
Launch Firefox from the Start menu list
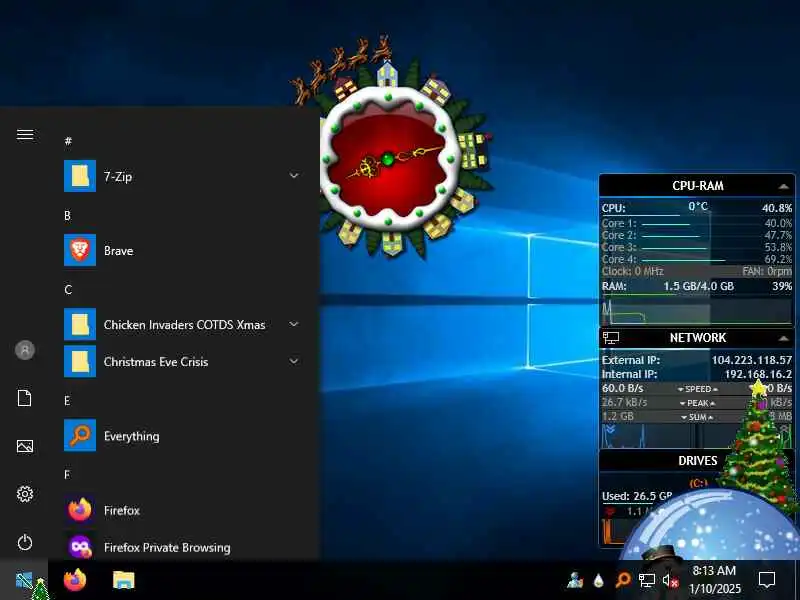click(x=80, y=510)
